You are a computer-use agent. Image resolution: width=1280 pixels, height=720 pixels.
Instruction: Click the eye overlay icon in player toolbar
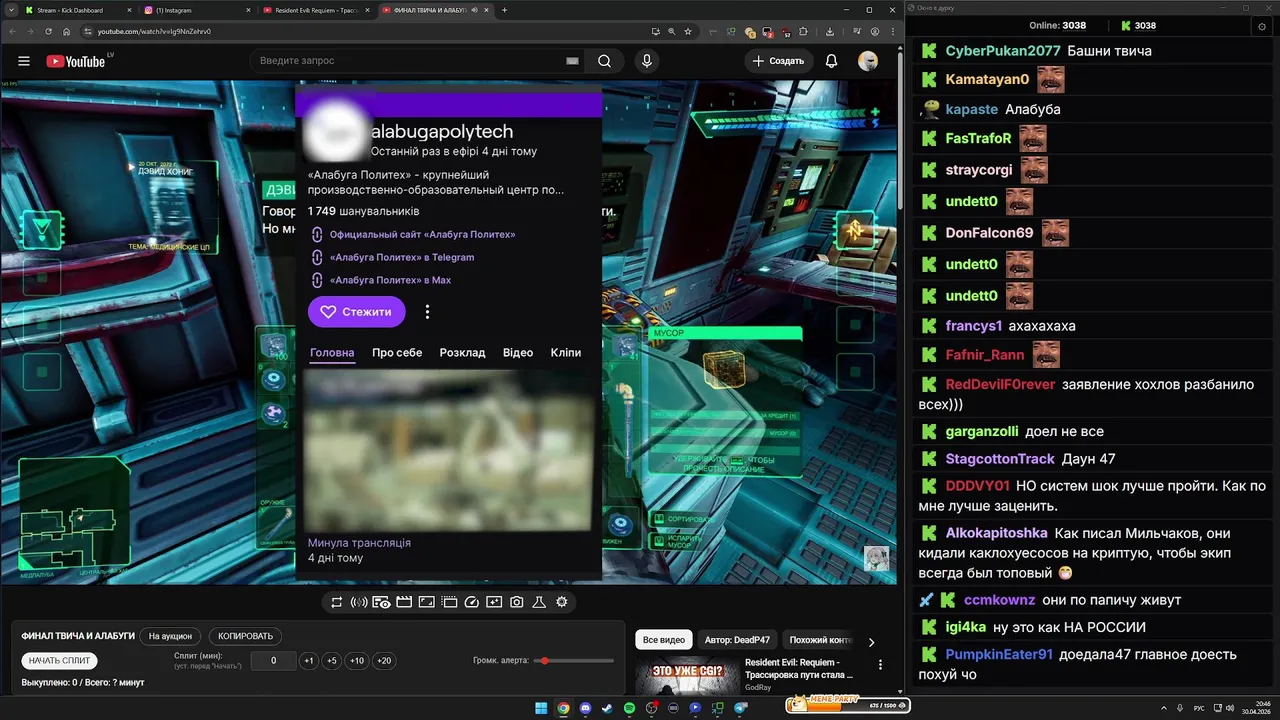tap(381, 602)
